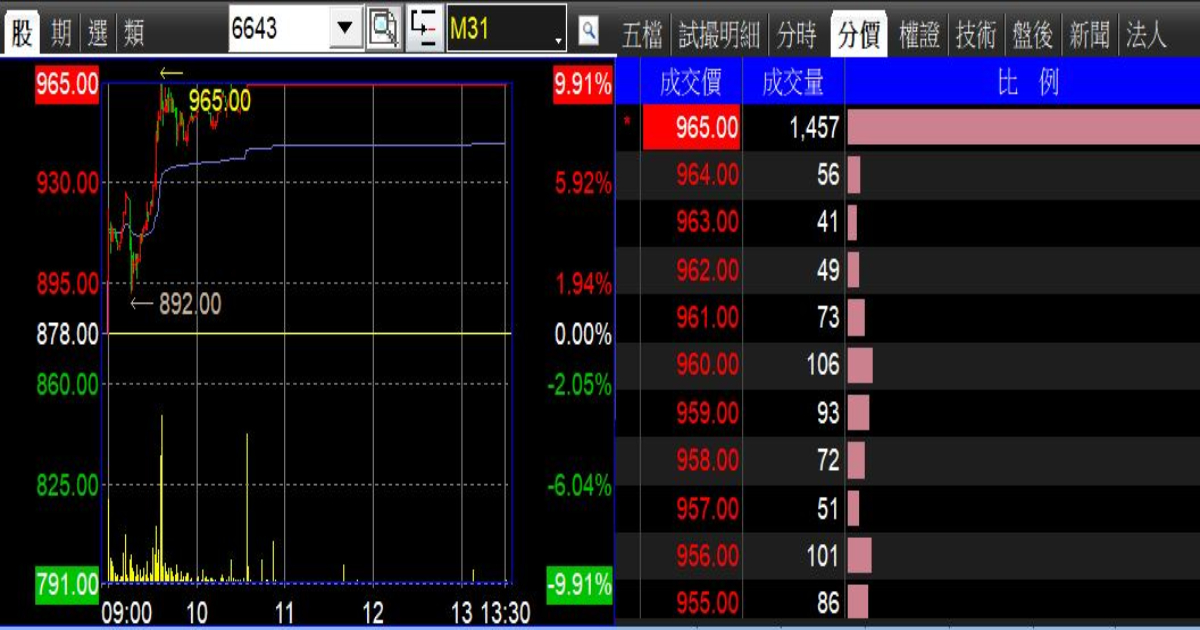The height and width of the screenshot is (630, 1200).
Task: Click the ratio bar for 965.00
Action: click(1023, 127)
